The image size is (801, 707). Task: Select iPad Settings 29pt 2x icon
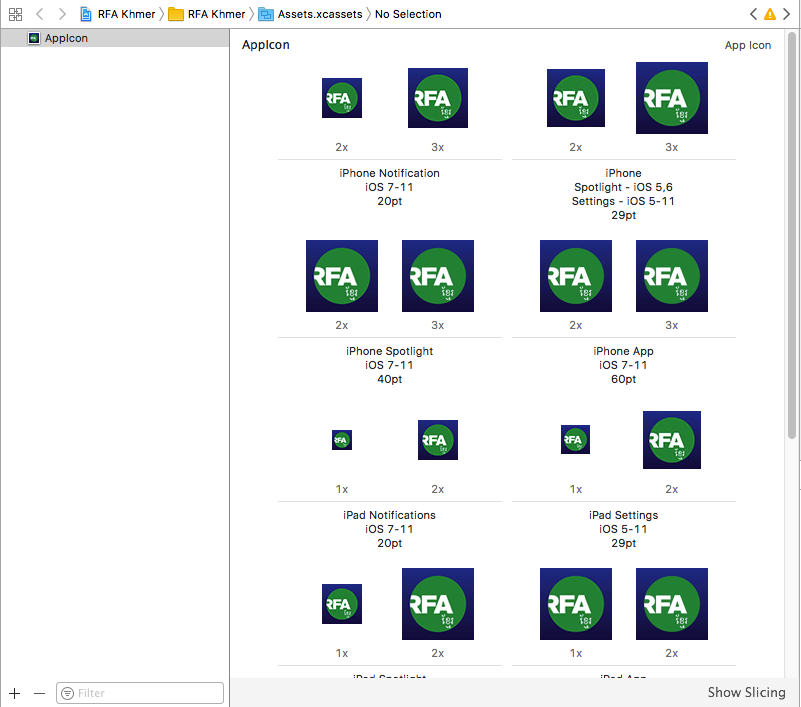672,440
